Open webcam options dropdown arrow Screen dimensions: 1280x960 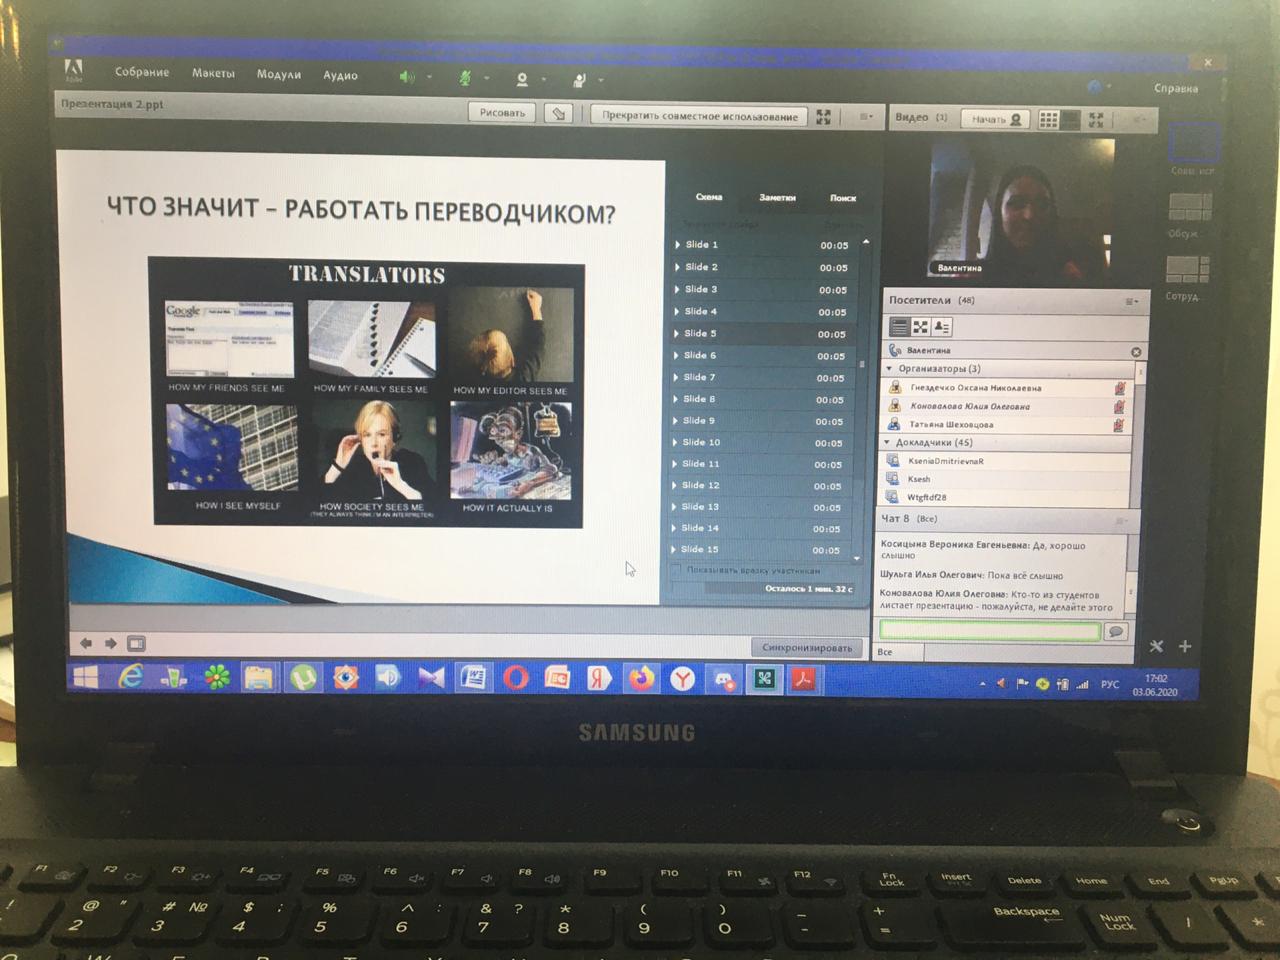[544, 79]
